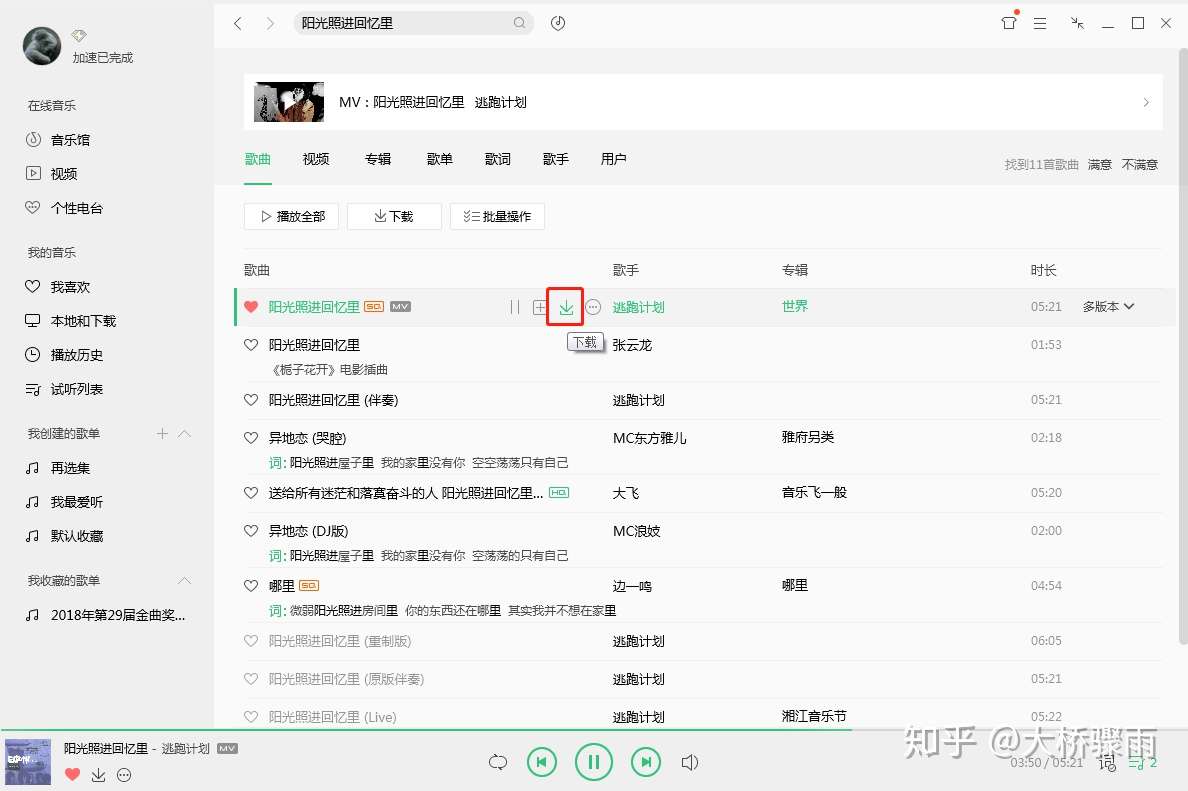The width and height of the screenshot is (1188, 791).
Task: Click the green playback progress bar
Action: pyautogui.click(x=426, y=730)
